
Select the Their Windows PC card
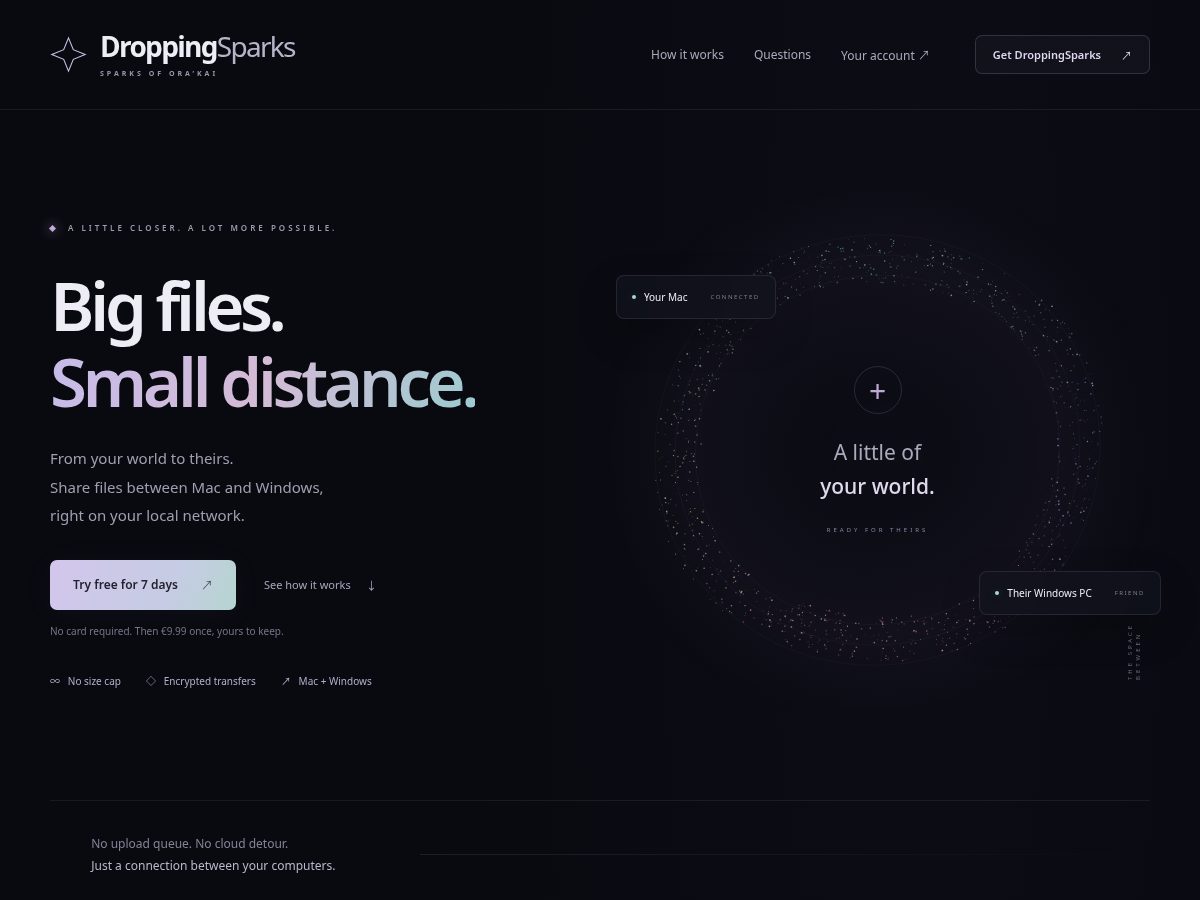click(x=1070, y=593)
